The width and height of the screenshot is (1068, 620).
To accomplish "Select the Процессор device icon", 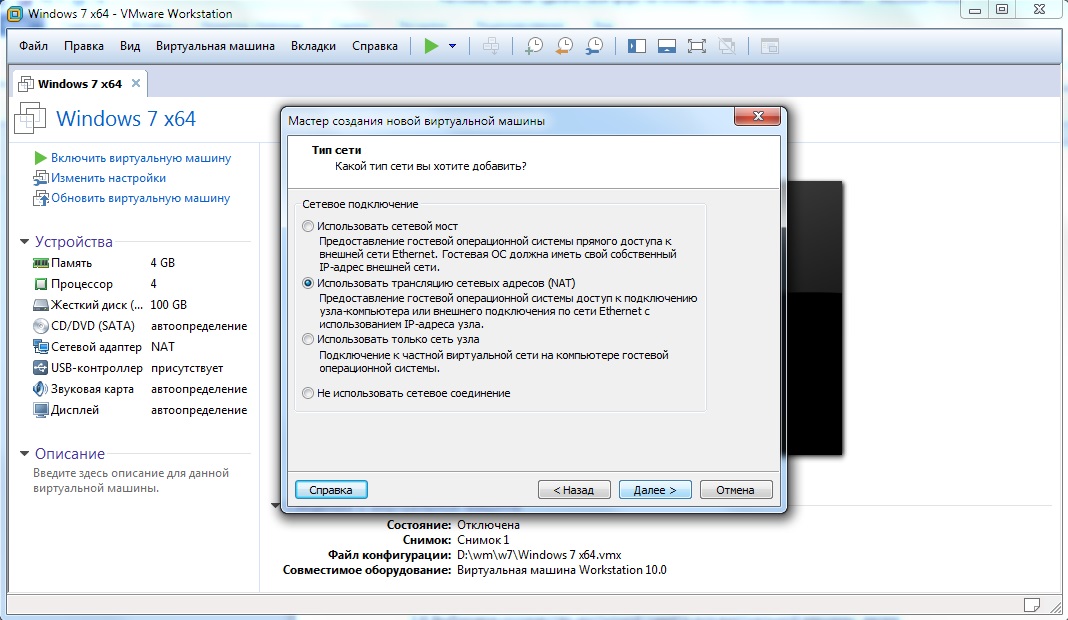I will (x=41, y=284).
